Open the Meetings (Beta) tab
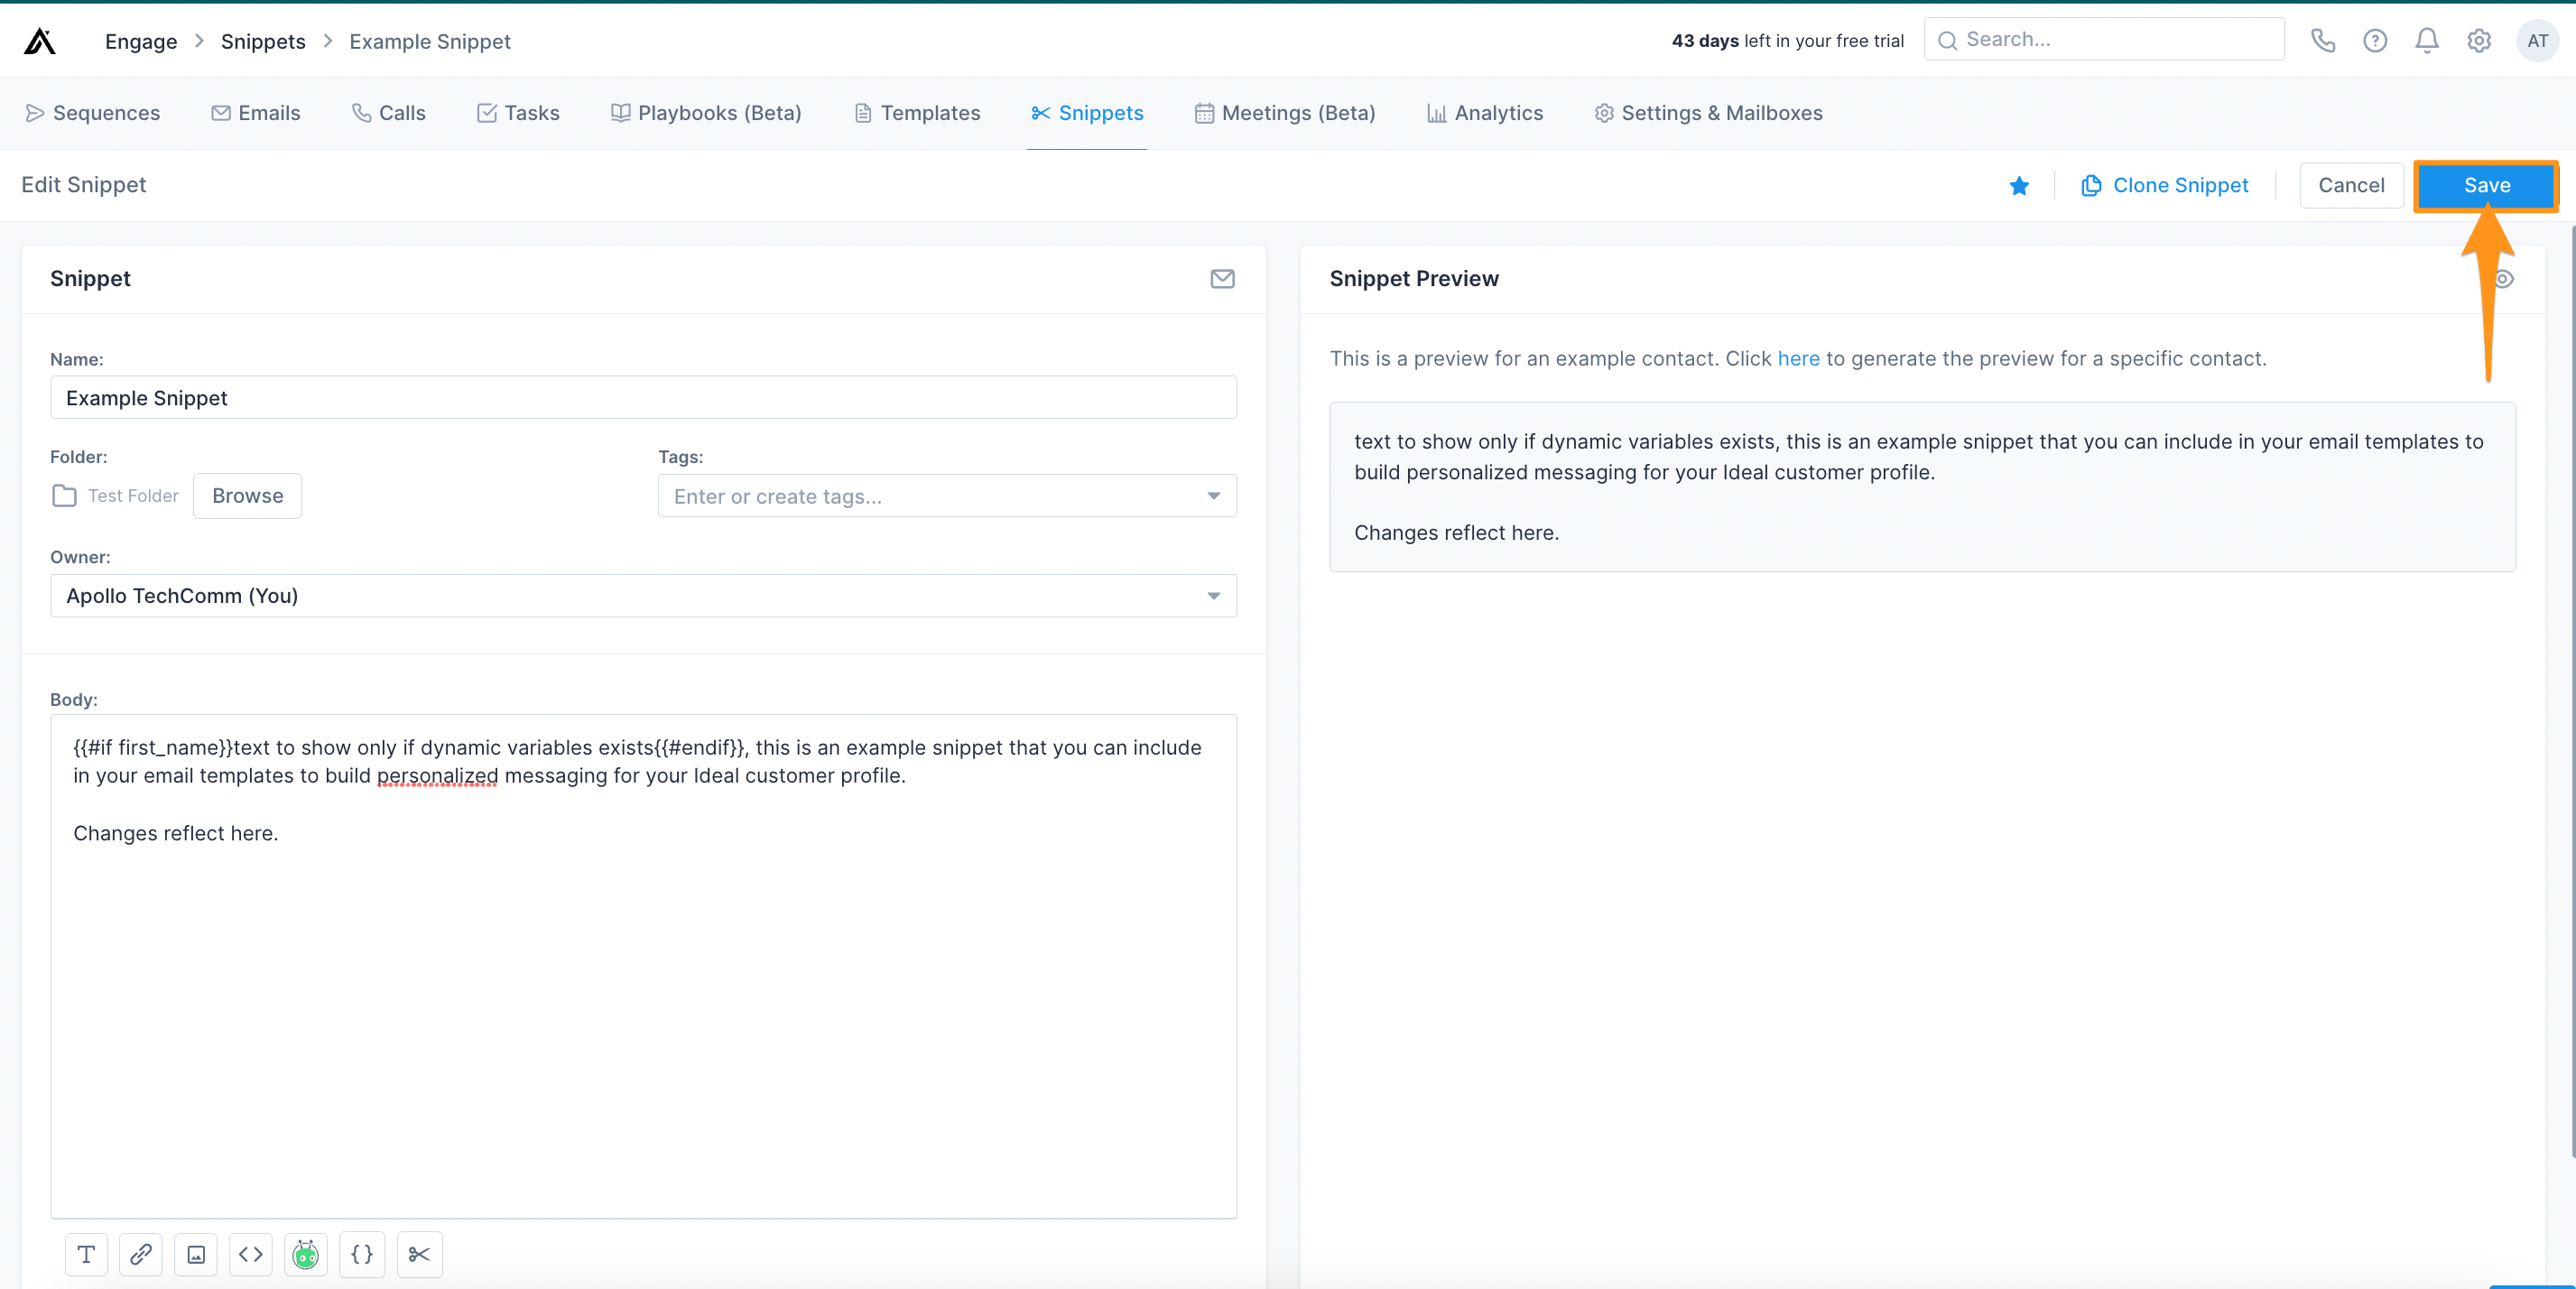Screen dimensions: 2576x1289 [x=1285, y=113]
